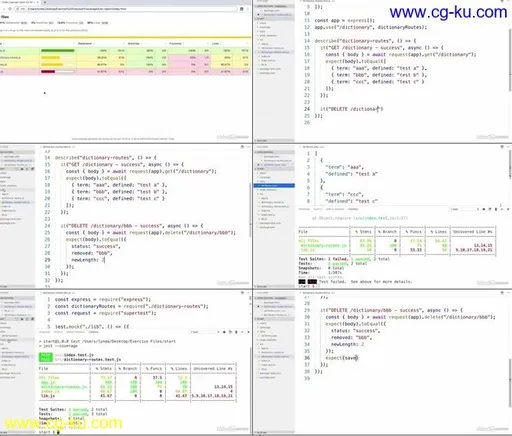Image resolution: width=512 pixels, height=436 pixels.
Task: Open file link in pink coverage row
Action: [x=2, y=71]
